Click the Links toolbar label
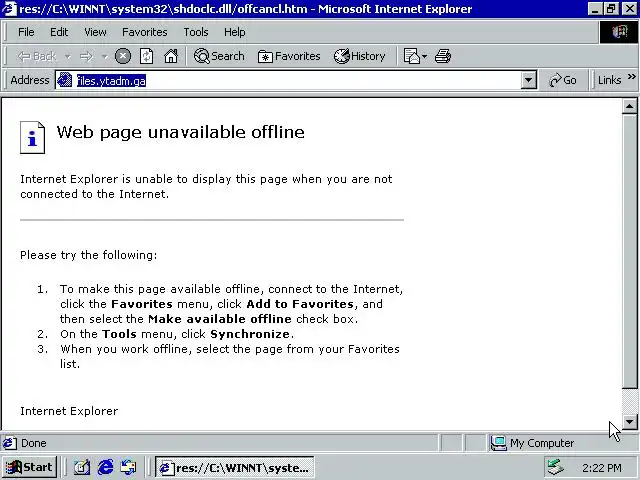Image resolution: width=640 pixels, height=480 pixels. pyautogui.click(x=609, y=80)
